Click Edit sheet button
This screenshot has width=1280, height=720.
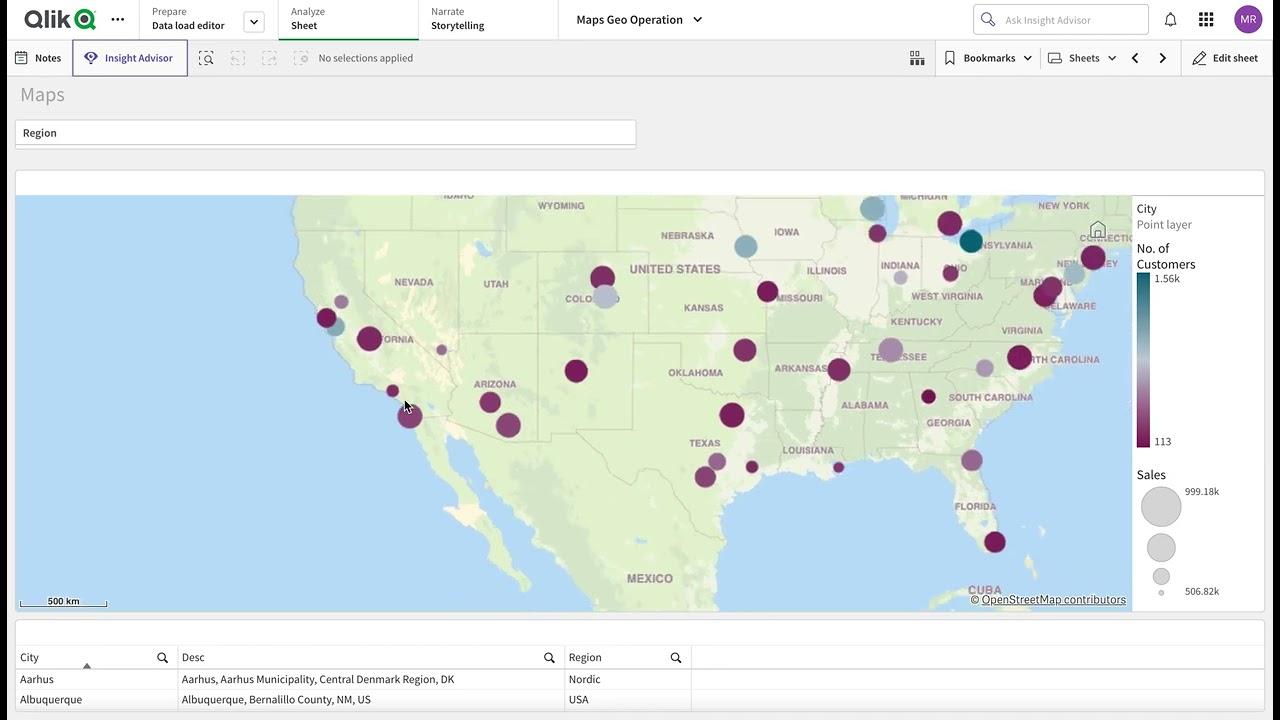point(1225,58)
